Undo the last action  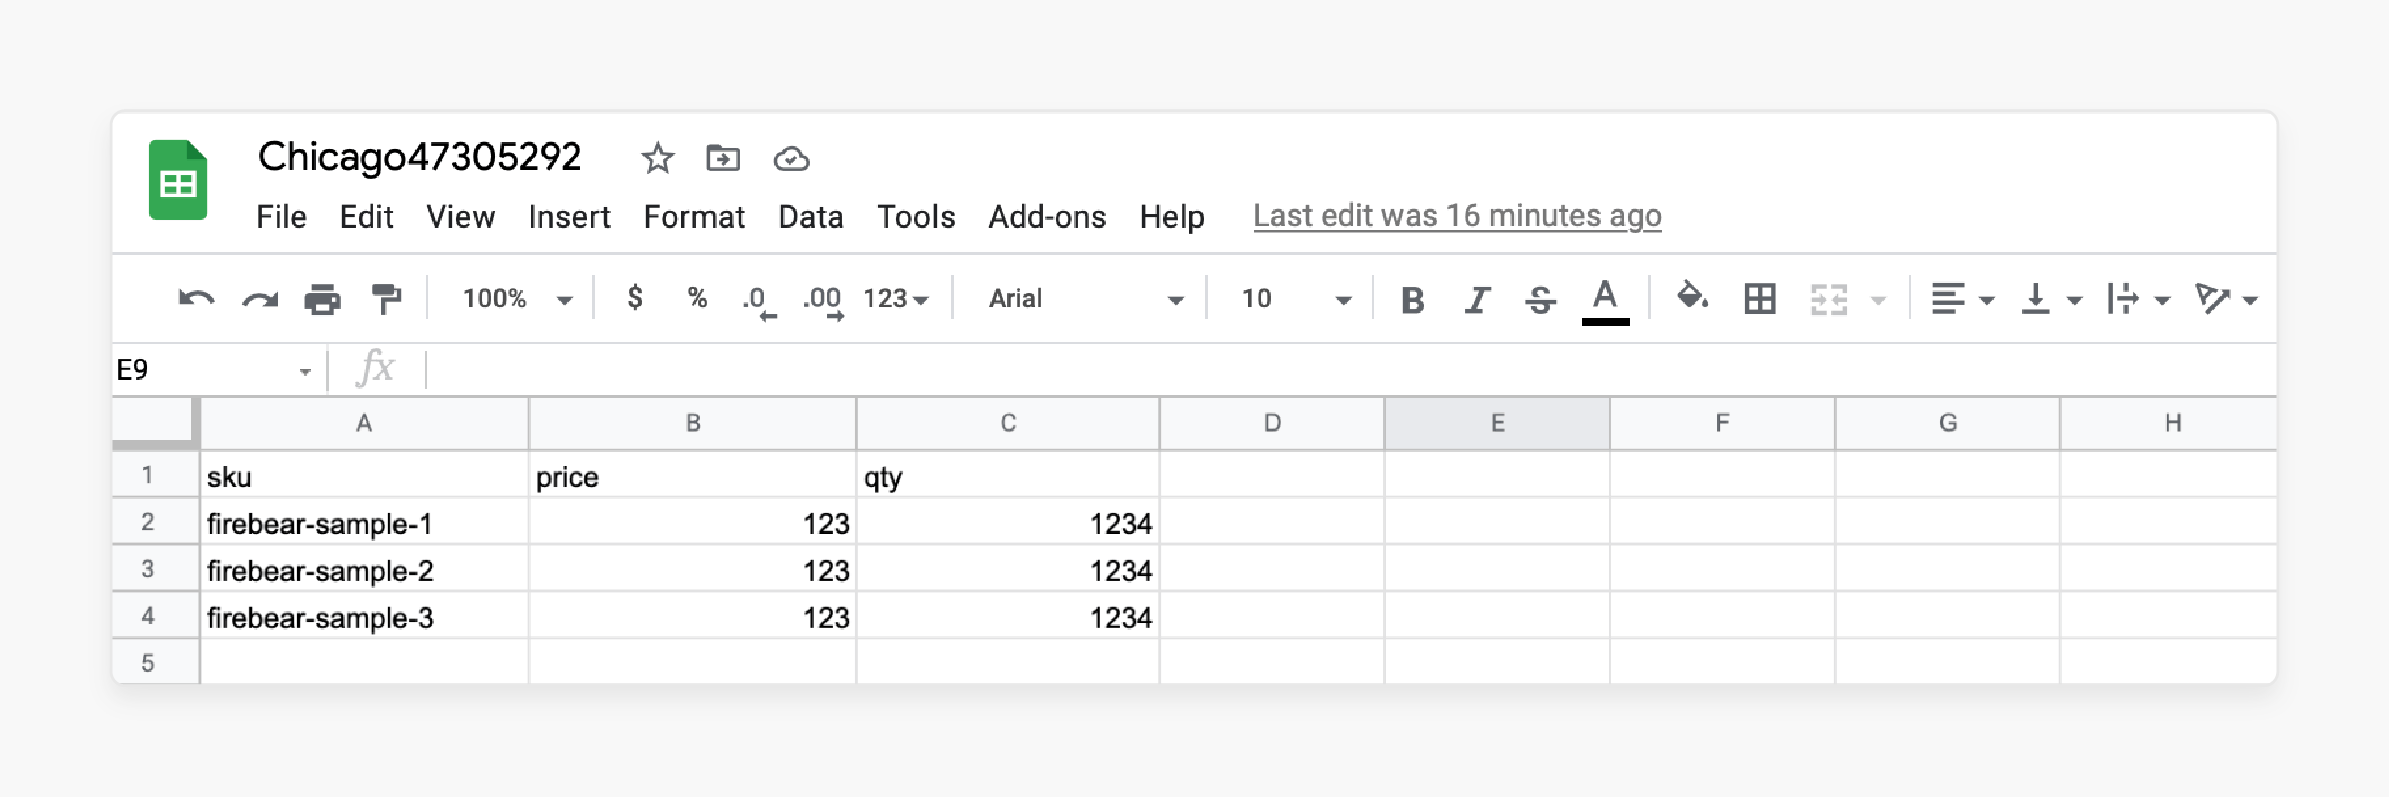pyautogui.click(x=196, y=298)
